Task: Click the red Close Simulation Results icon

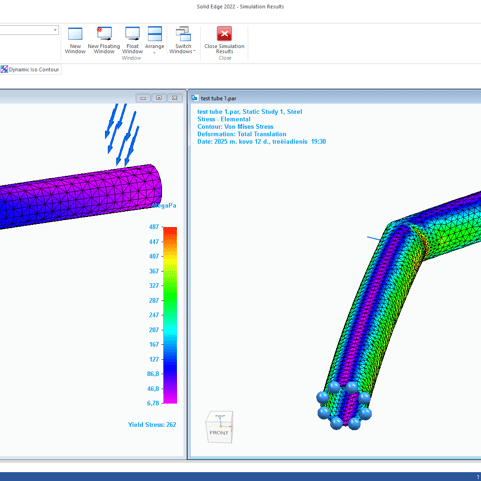Action: coord(224,34)
